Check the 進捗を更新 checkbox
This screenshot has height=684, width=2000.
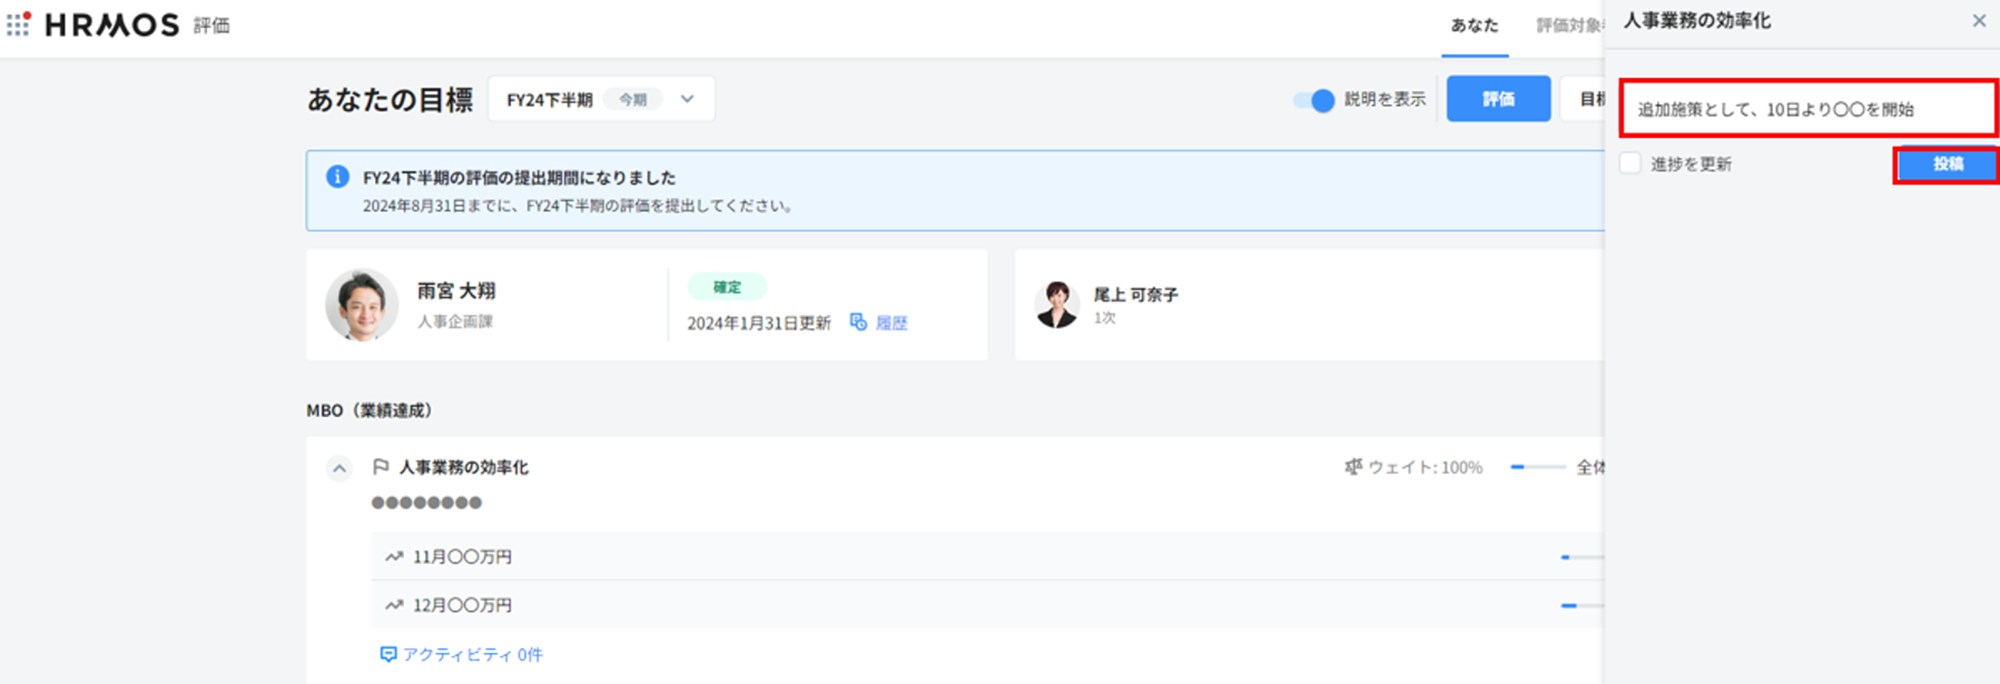coord(1630,163)
